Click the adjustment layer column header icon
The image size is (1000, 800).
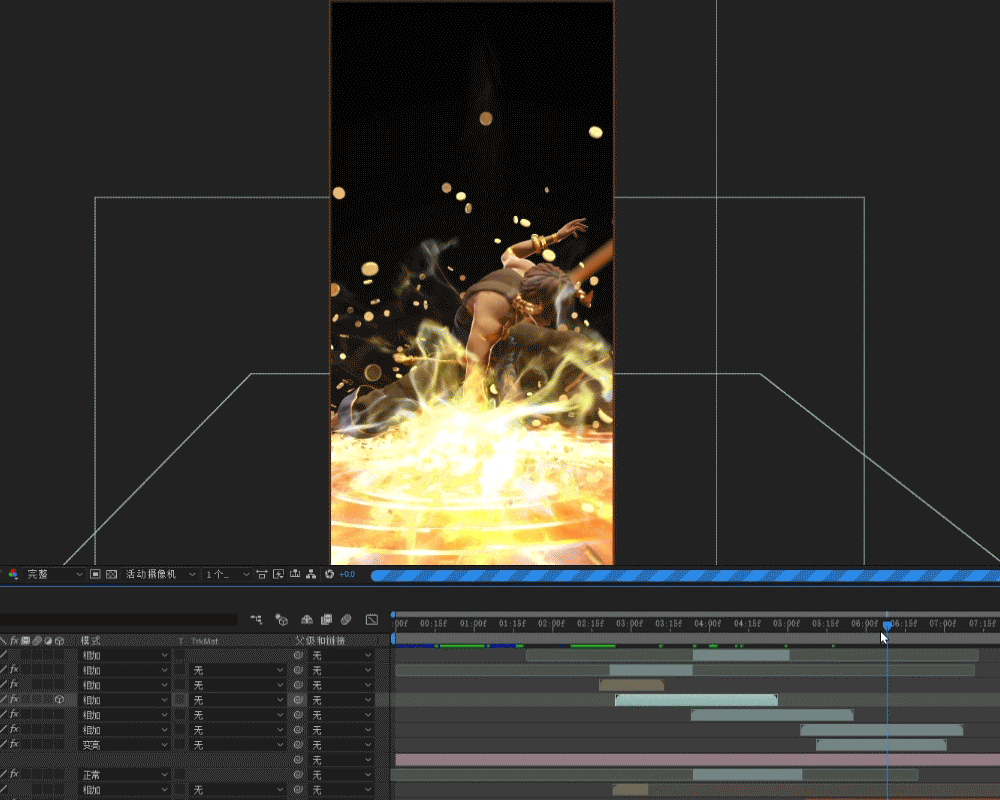48,641
